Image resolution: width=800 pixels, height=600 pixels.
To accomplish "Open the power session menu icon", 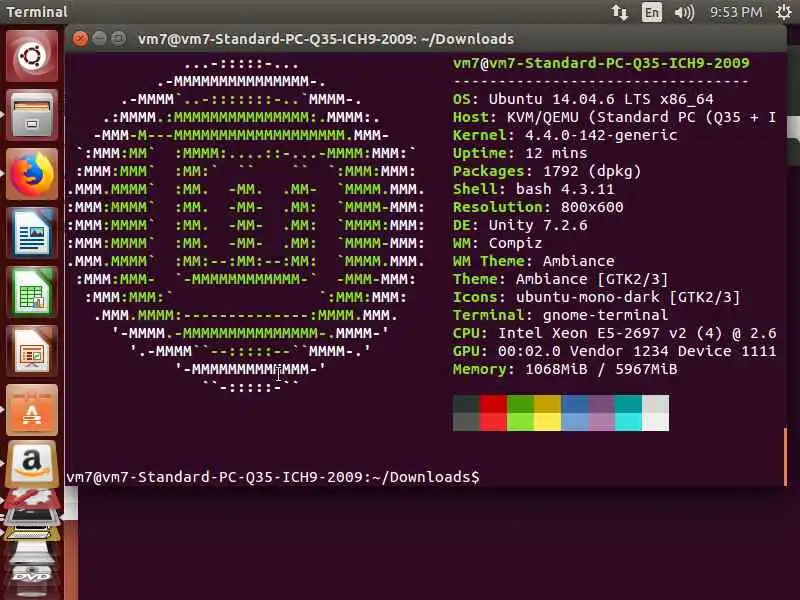I will pos(784,12).
